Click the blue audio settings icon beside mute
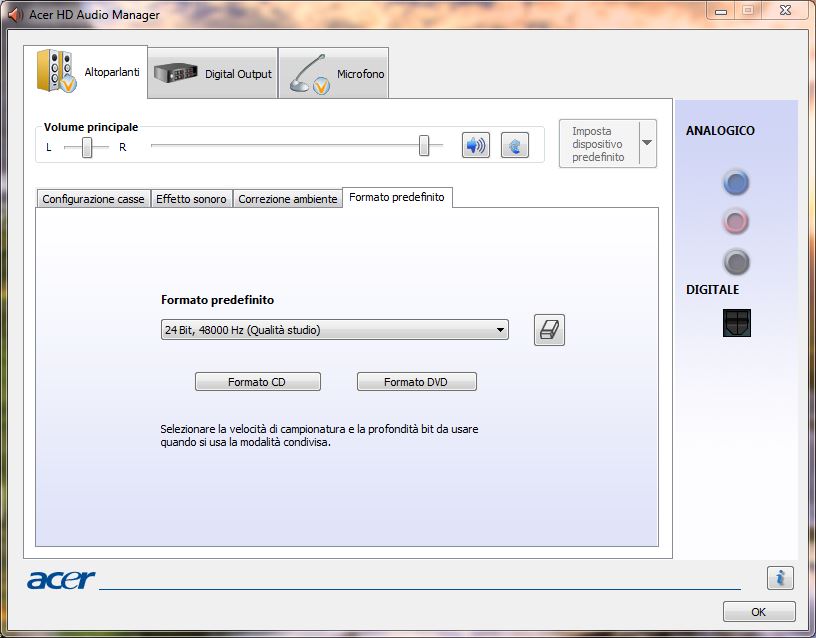The width and height of the screenshot is (816, 638). point(515,145)
